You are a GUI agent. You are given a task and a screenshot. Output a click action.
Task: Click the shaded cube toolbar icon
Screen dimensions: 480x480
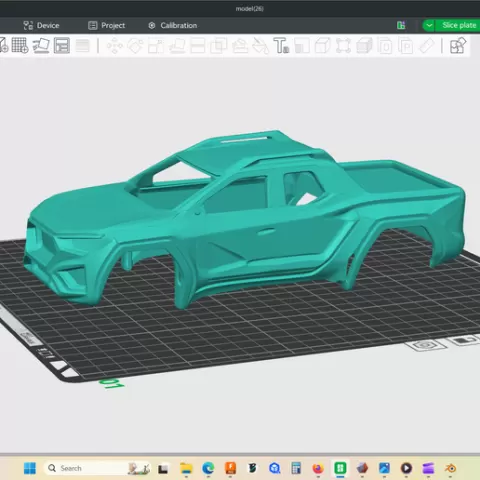click(364, 46)
